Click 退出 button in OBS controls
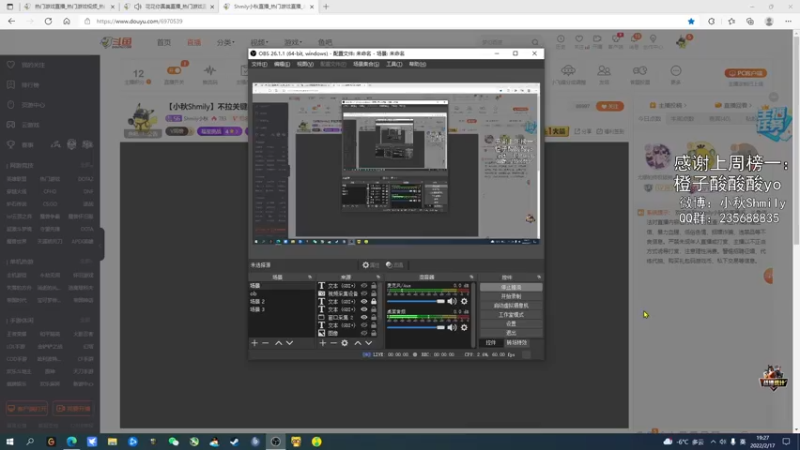This screenshot has width=800, height=450. pyautogui.click(x=511, y=333)
